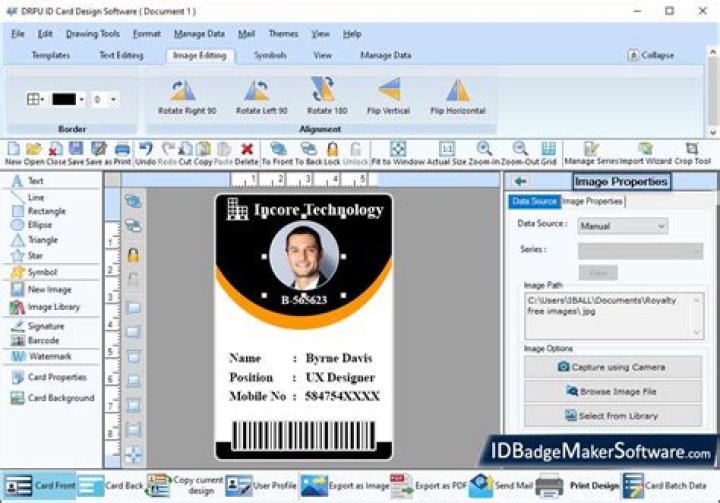Rotate the image 180 degrees

[323, 89]
